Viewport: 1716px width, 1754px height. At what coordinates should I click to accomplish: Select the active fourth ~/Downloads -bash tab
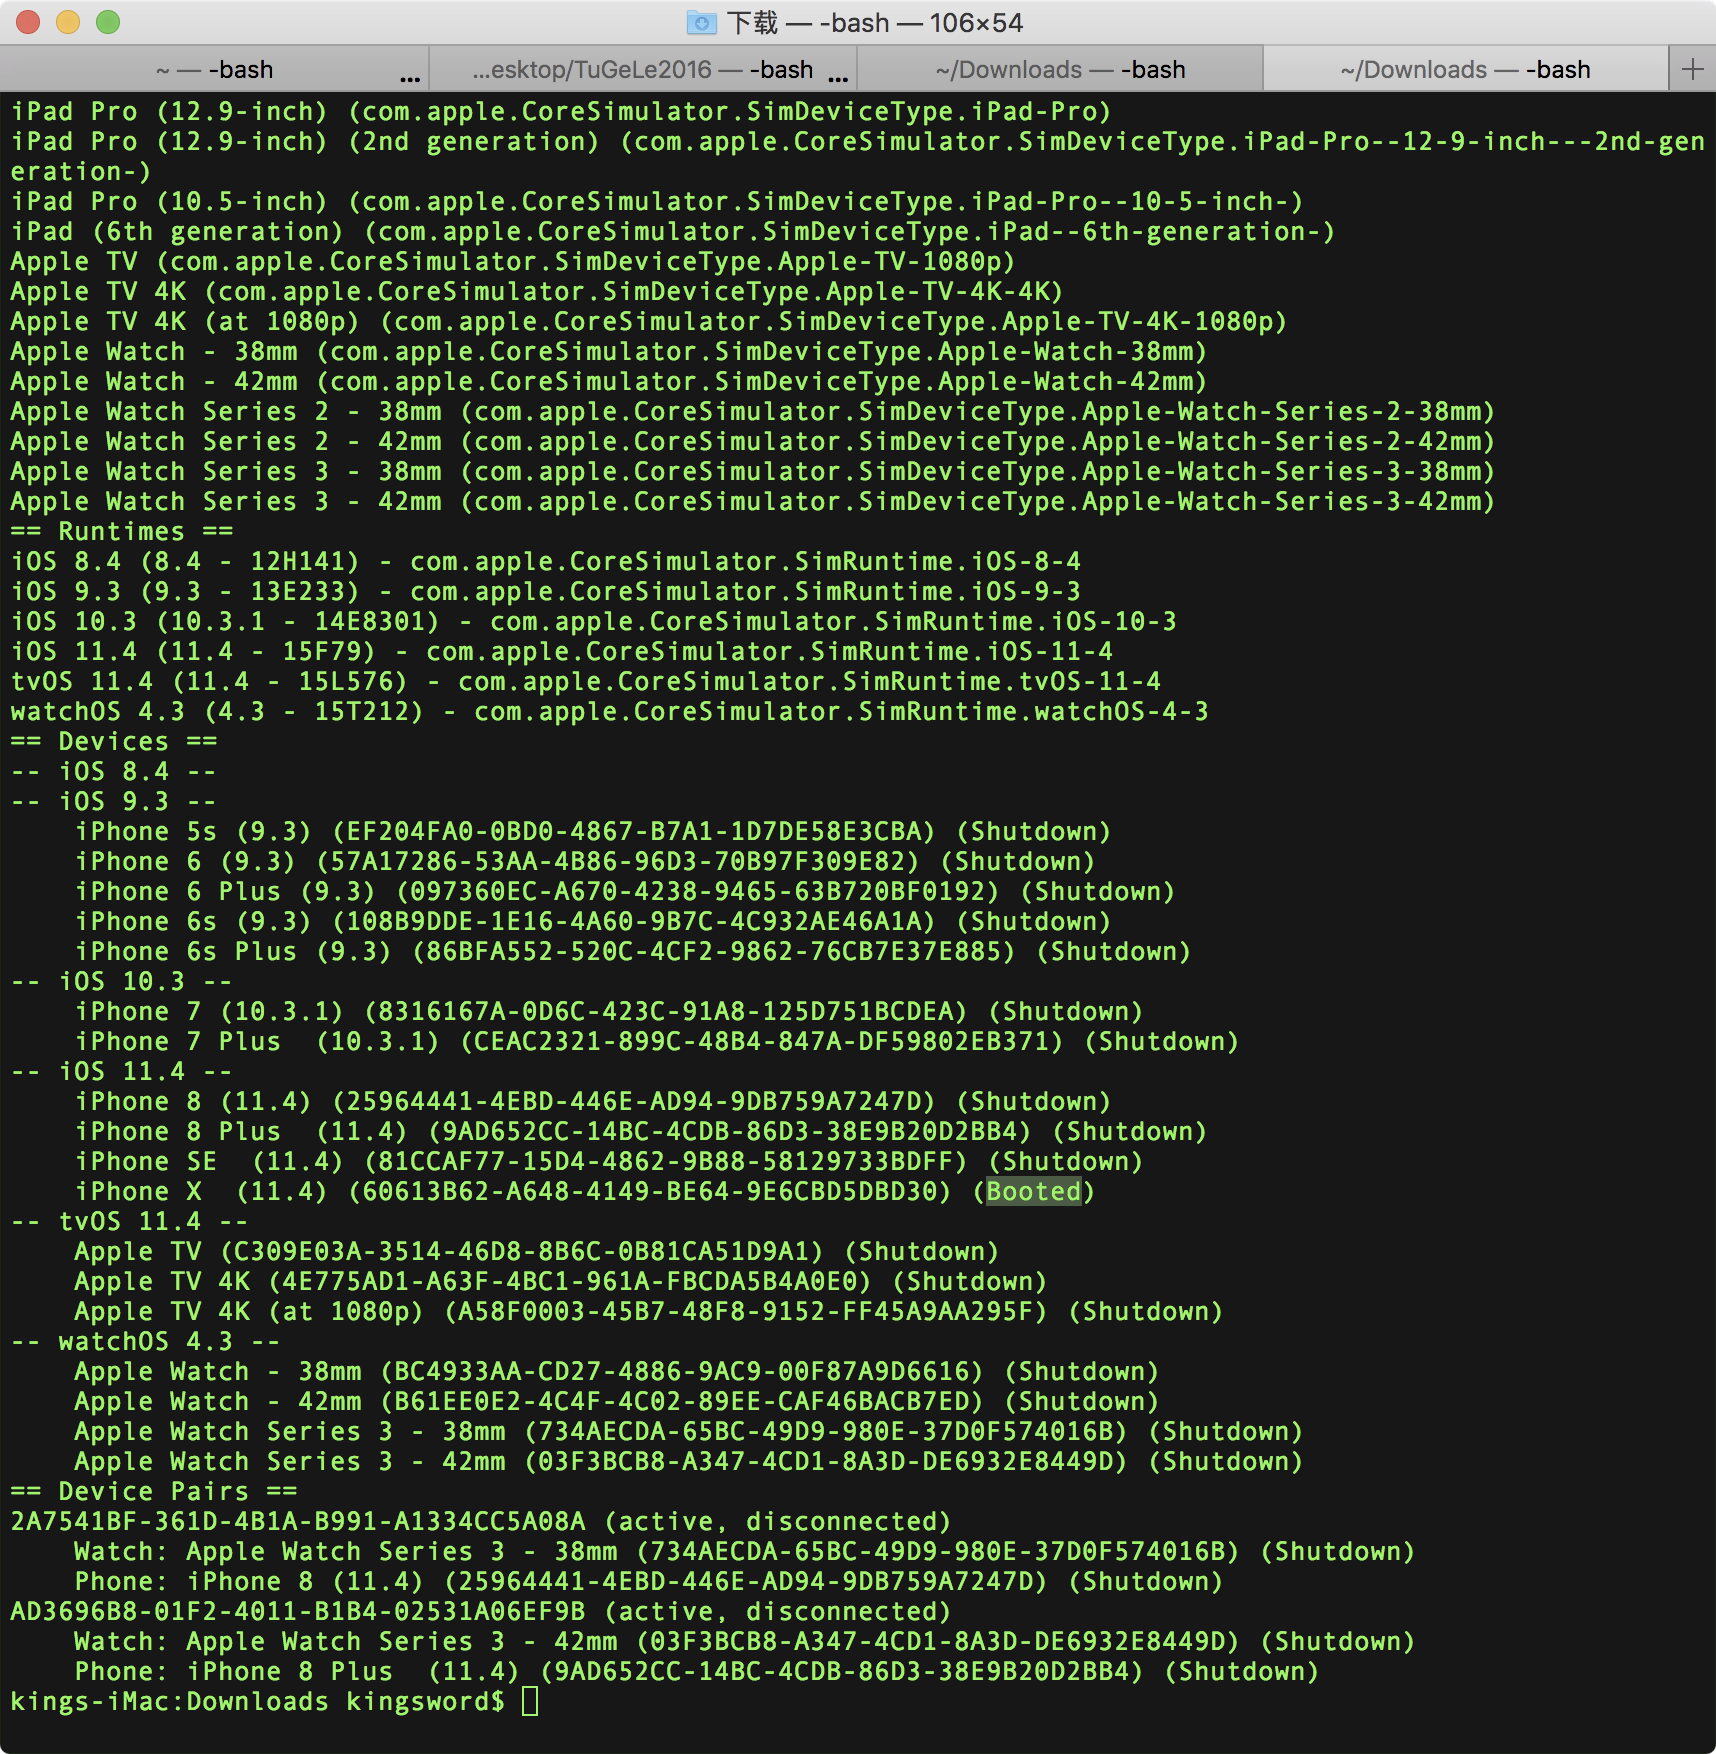[x=1466, y=69]
